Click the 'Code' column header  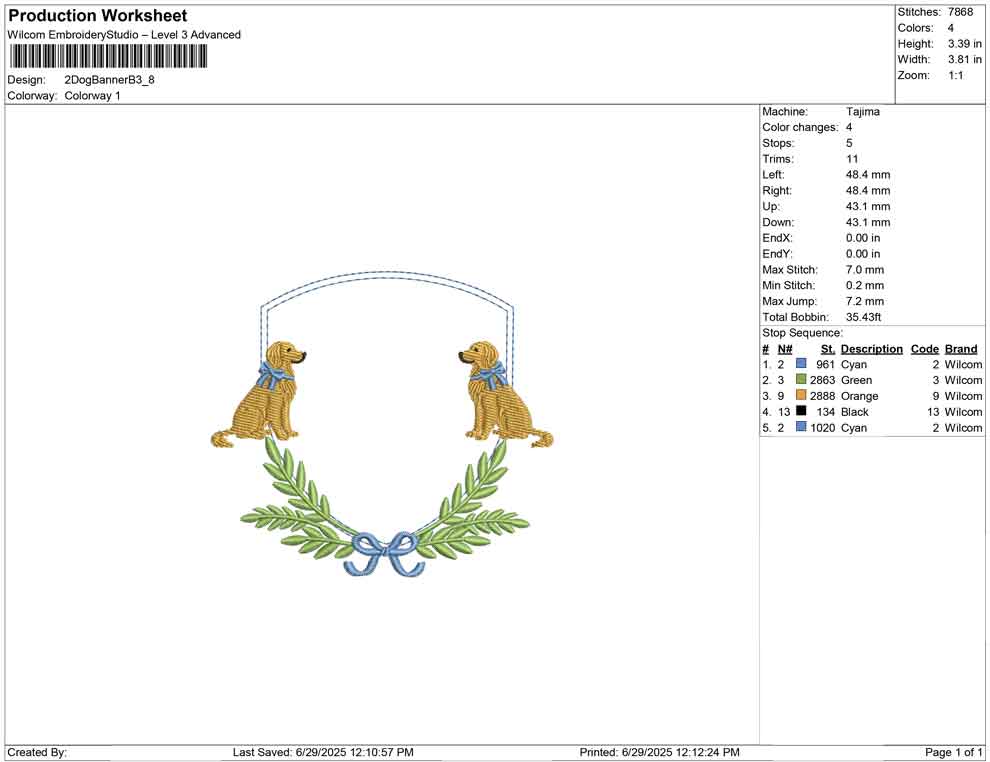click(925, 348)
